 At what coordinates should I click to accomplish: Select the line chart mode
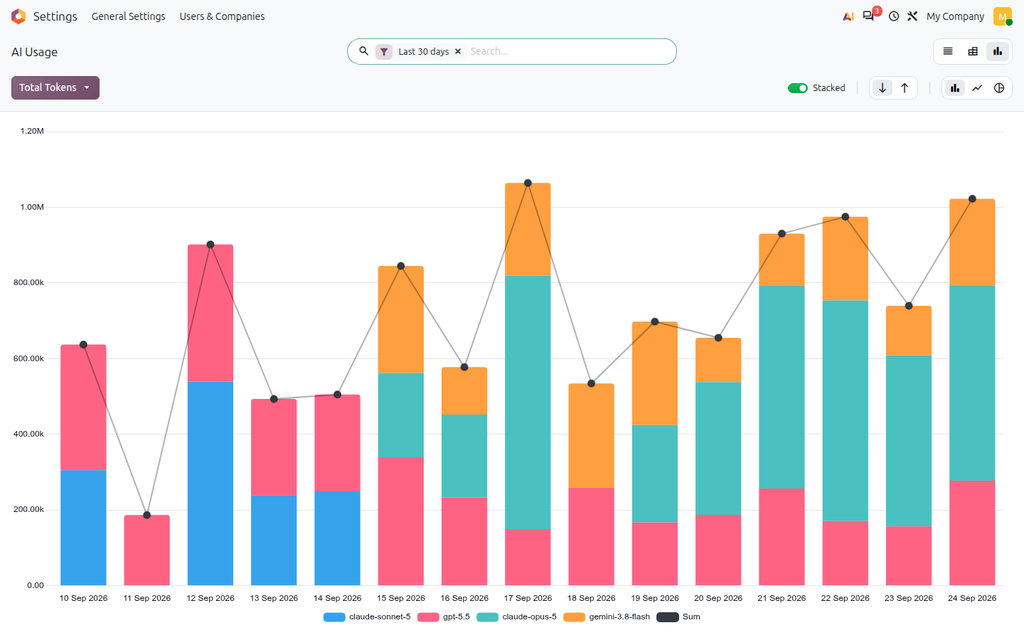click(x=977, y=88)
